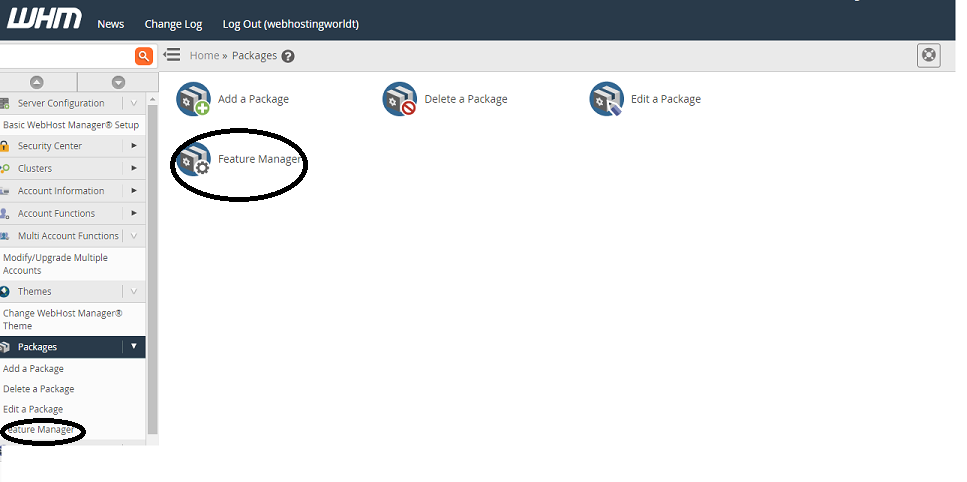Click the orange search magnifier button
The height and width of the screenshot is (482, 967).
[144, 56]
